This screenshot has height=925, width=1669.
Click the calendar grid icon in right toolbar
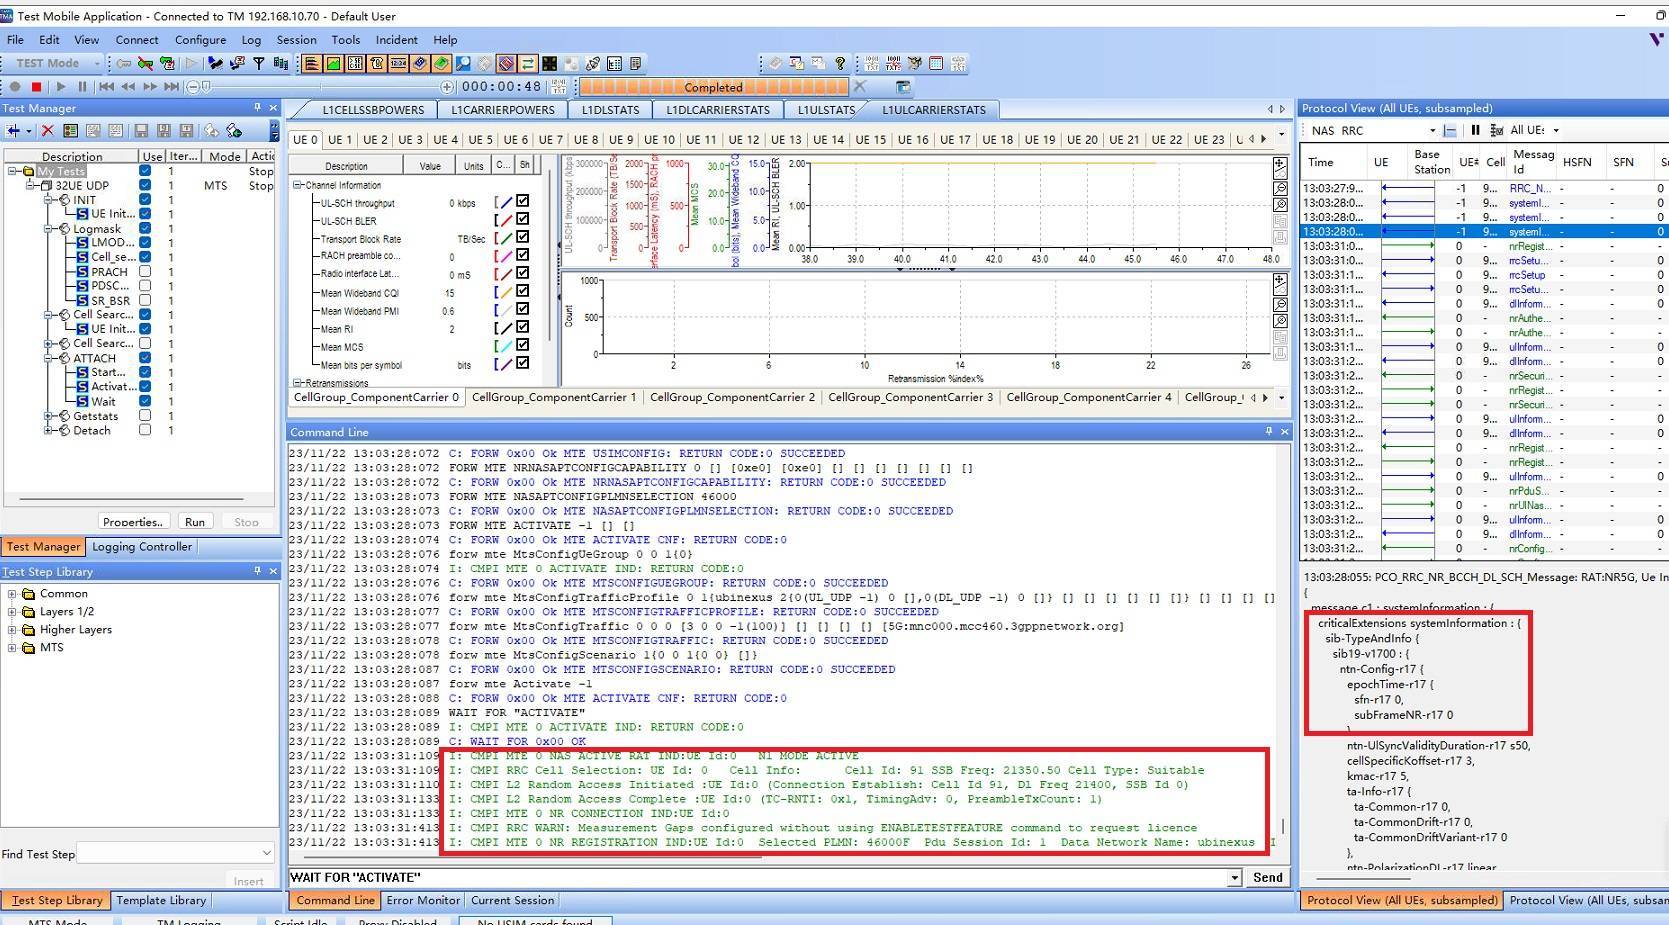coord(936,63)
